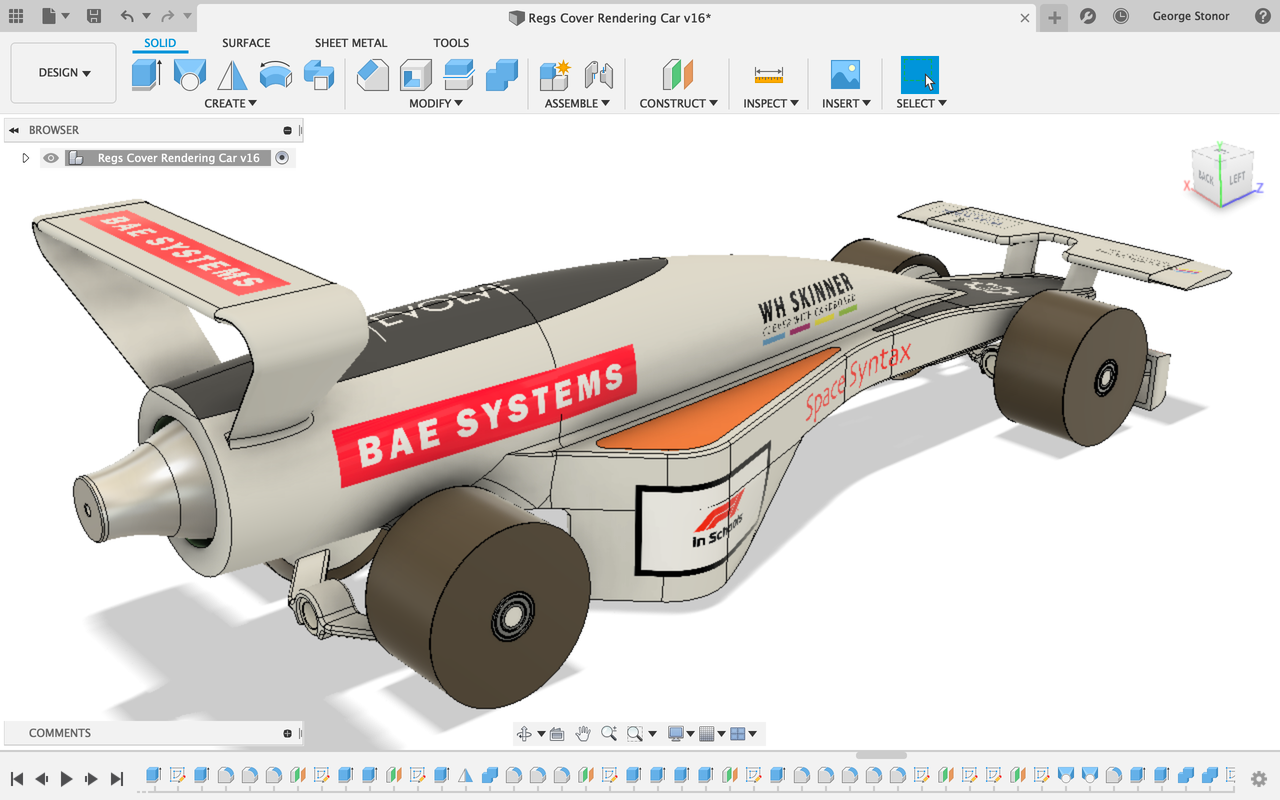Click the BACK face of the ViewCube
Image resolution: width=1280 pixels, height=800 pixels.
click(x=1207, y=179)
